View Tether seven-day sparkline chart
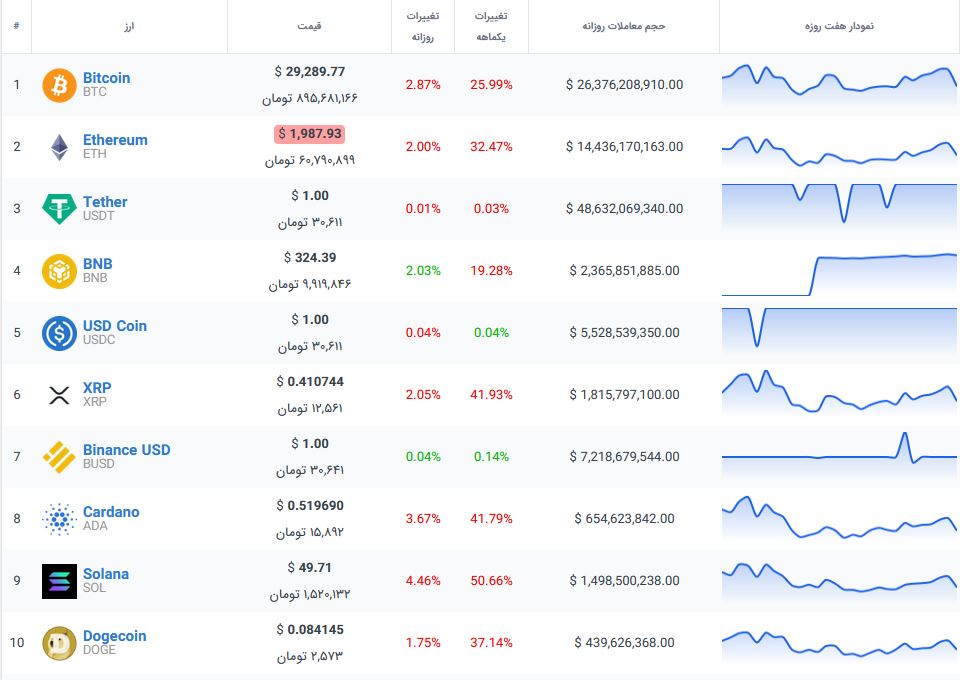Screen dimensions: 960x680 839,208
